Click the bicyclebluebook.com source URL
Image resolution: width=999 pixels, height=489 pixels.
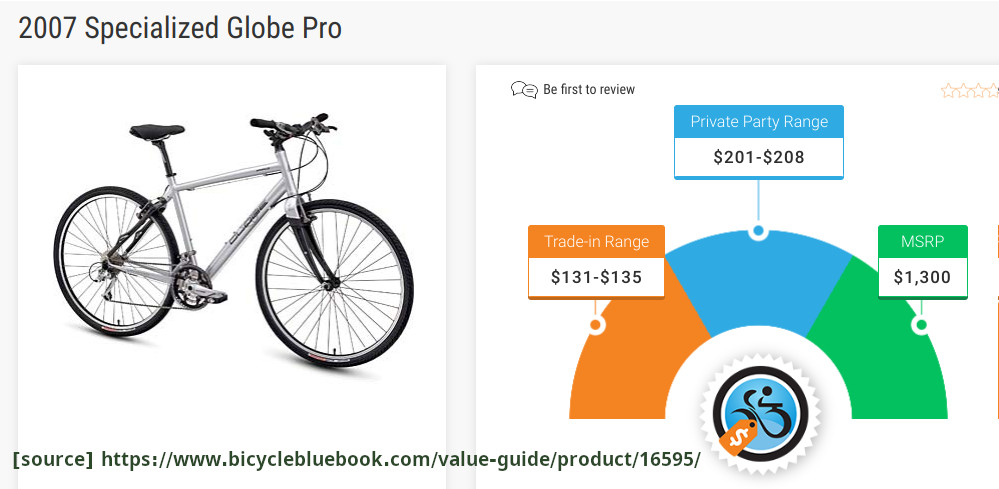tap(401, 458)
